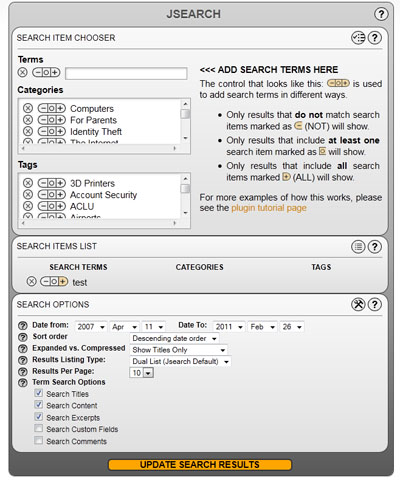
Task: Open the plugin tutorial page link
Action: [x=269, y=208]
